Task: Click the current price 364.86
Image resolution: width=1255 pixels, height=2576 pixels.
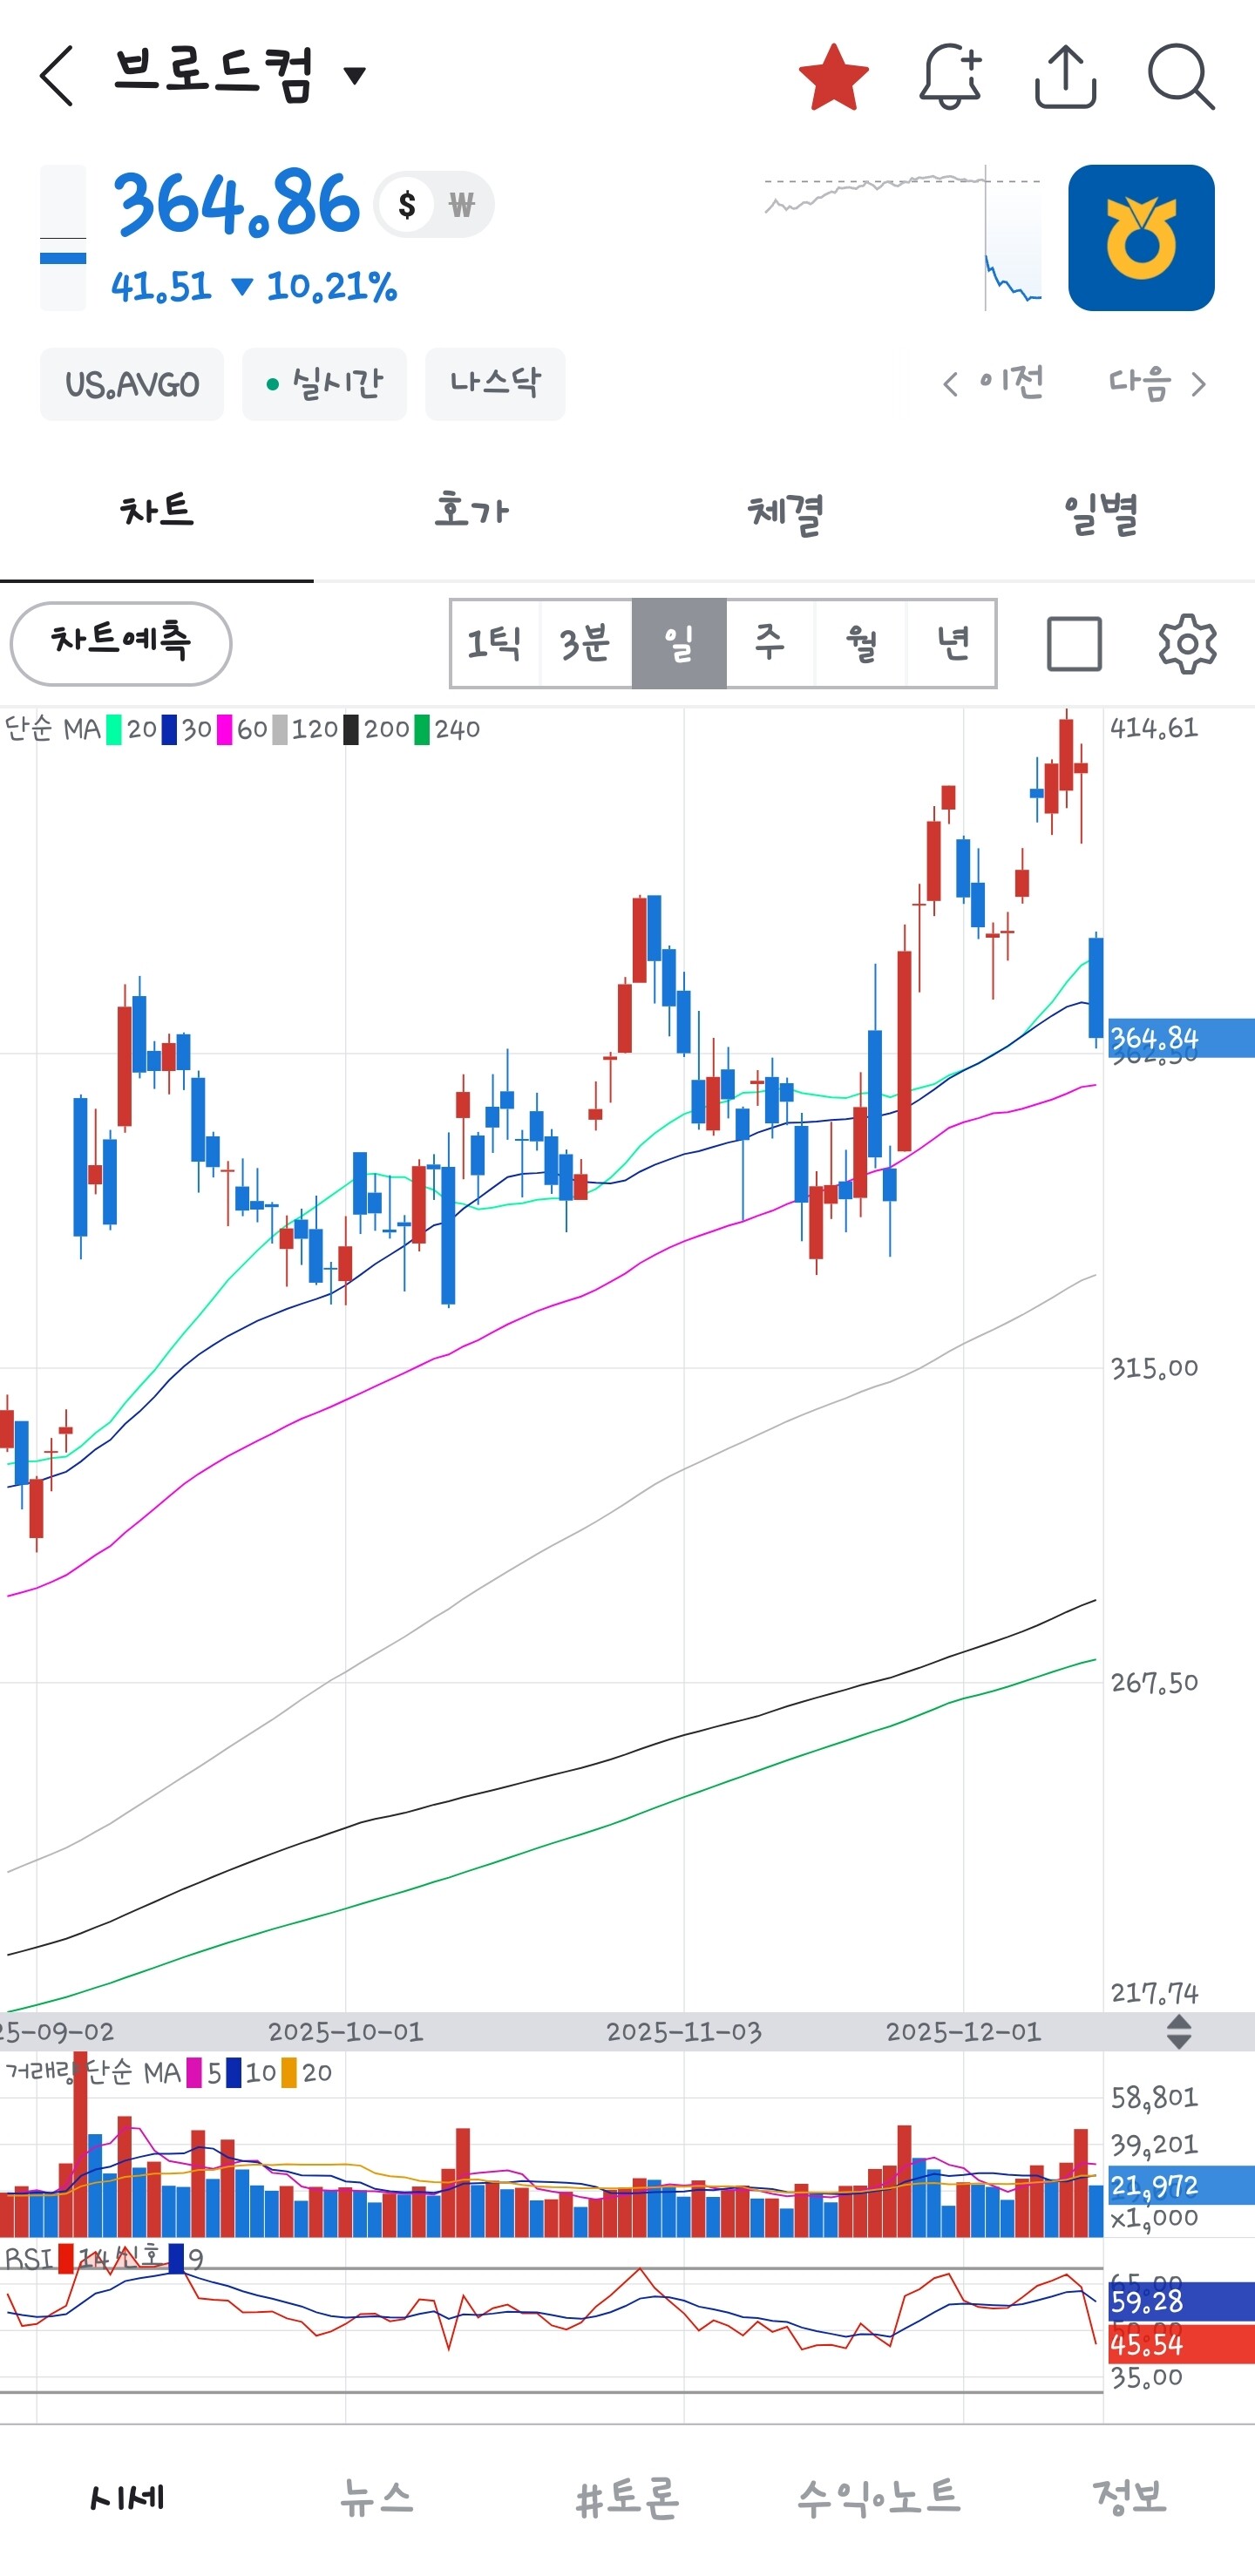Action: (236, 205)
